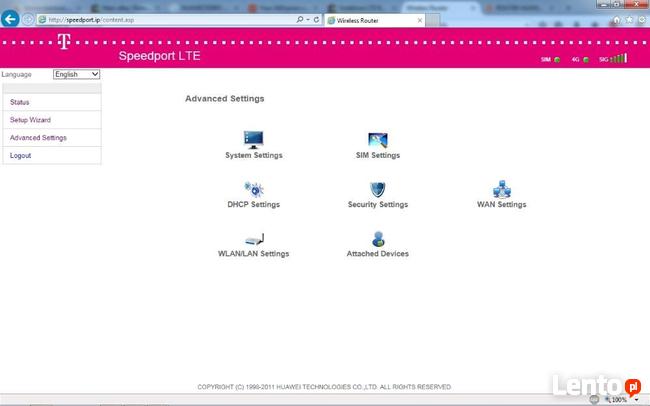Open Attached Devices user icon
The height and width of the screenshot is (406, 650).
pos(378,239)
